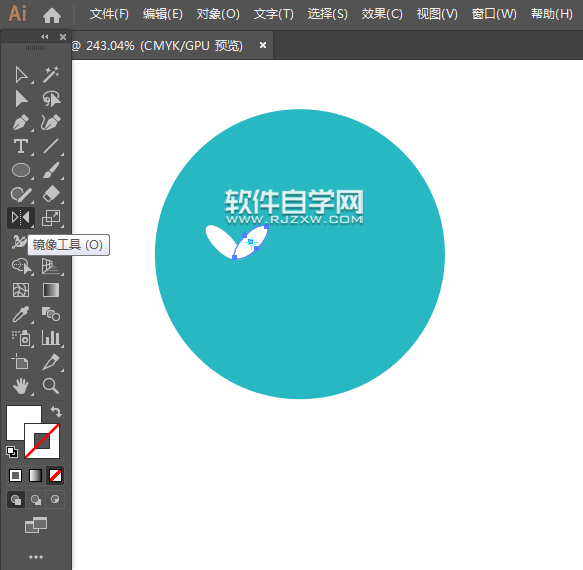
Task: Set paint mode to Color
Action: [15, 475]
